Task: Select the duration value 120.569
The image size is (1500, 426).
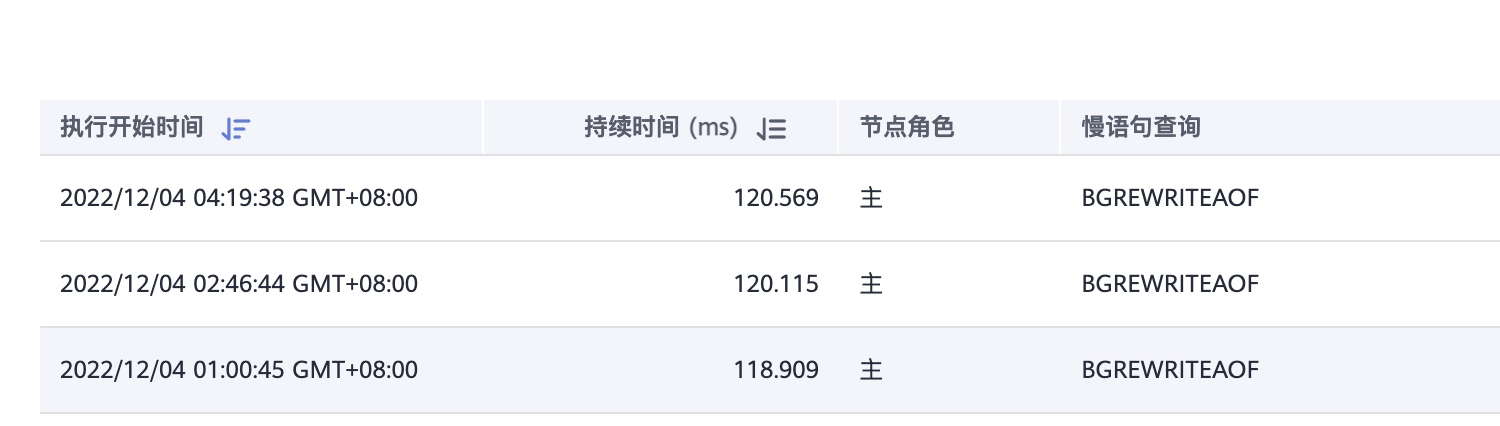Action: pyautogui.click(x=776, y=198)
